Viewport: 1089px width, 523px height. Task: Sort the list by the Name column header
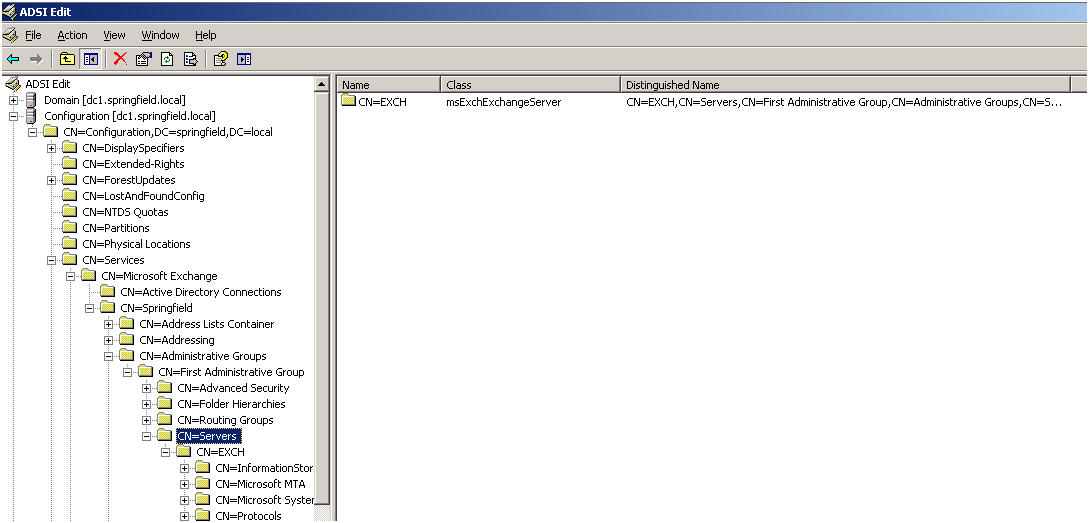tap(389, 85)
